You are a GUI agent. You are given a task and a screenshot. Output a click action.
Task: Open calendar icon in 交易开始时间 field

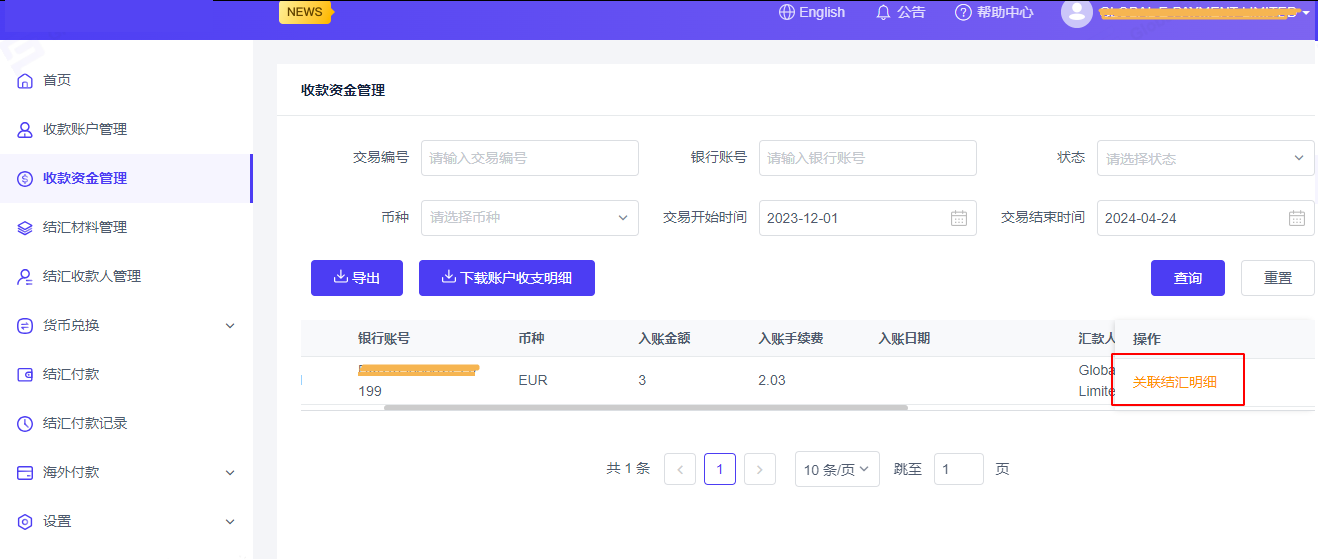[958, 218]
